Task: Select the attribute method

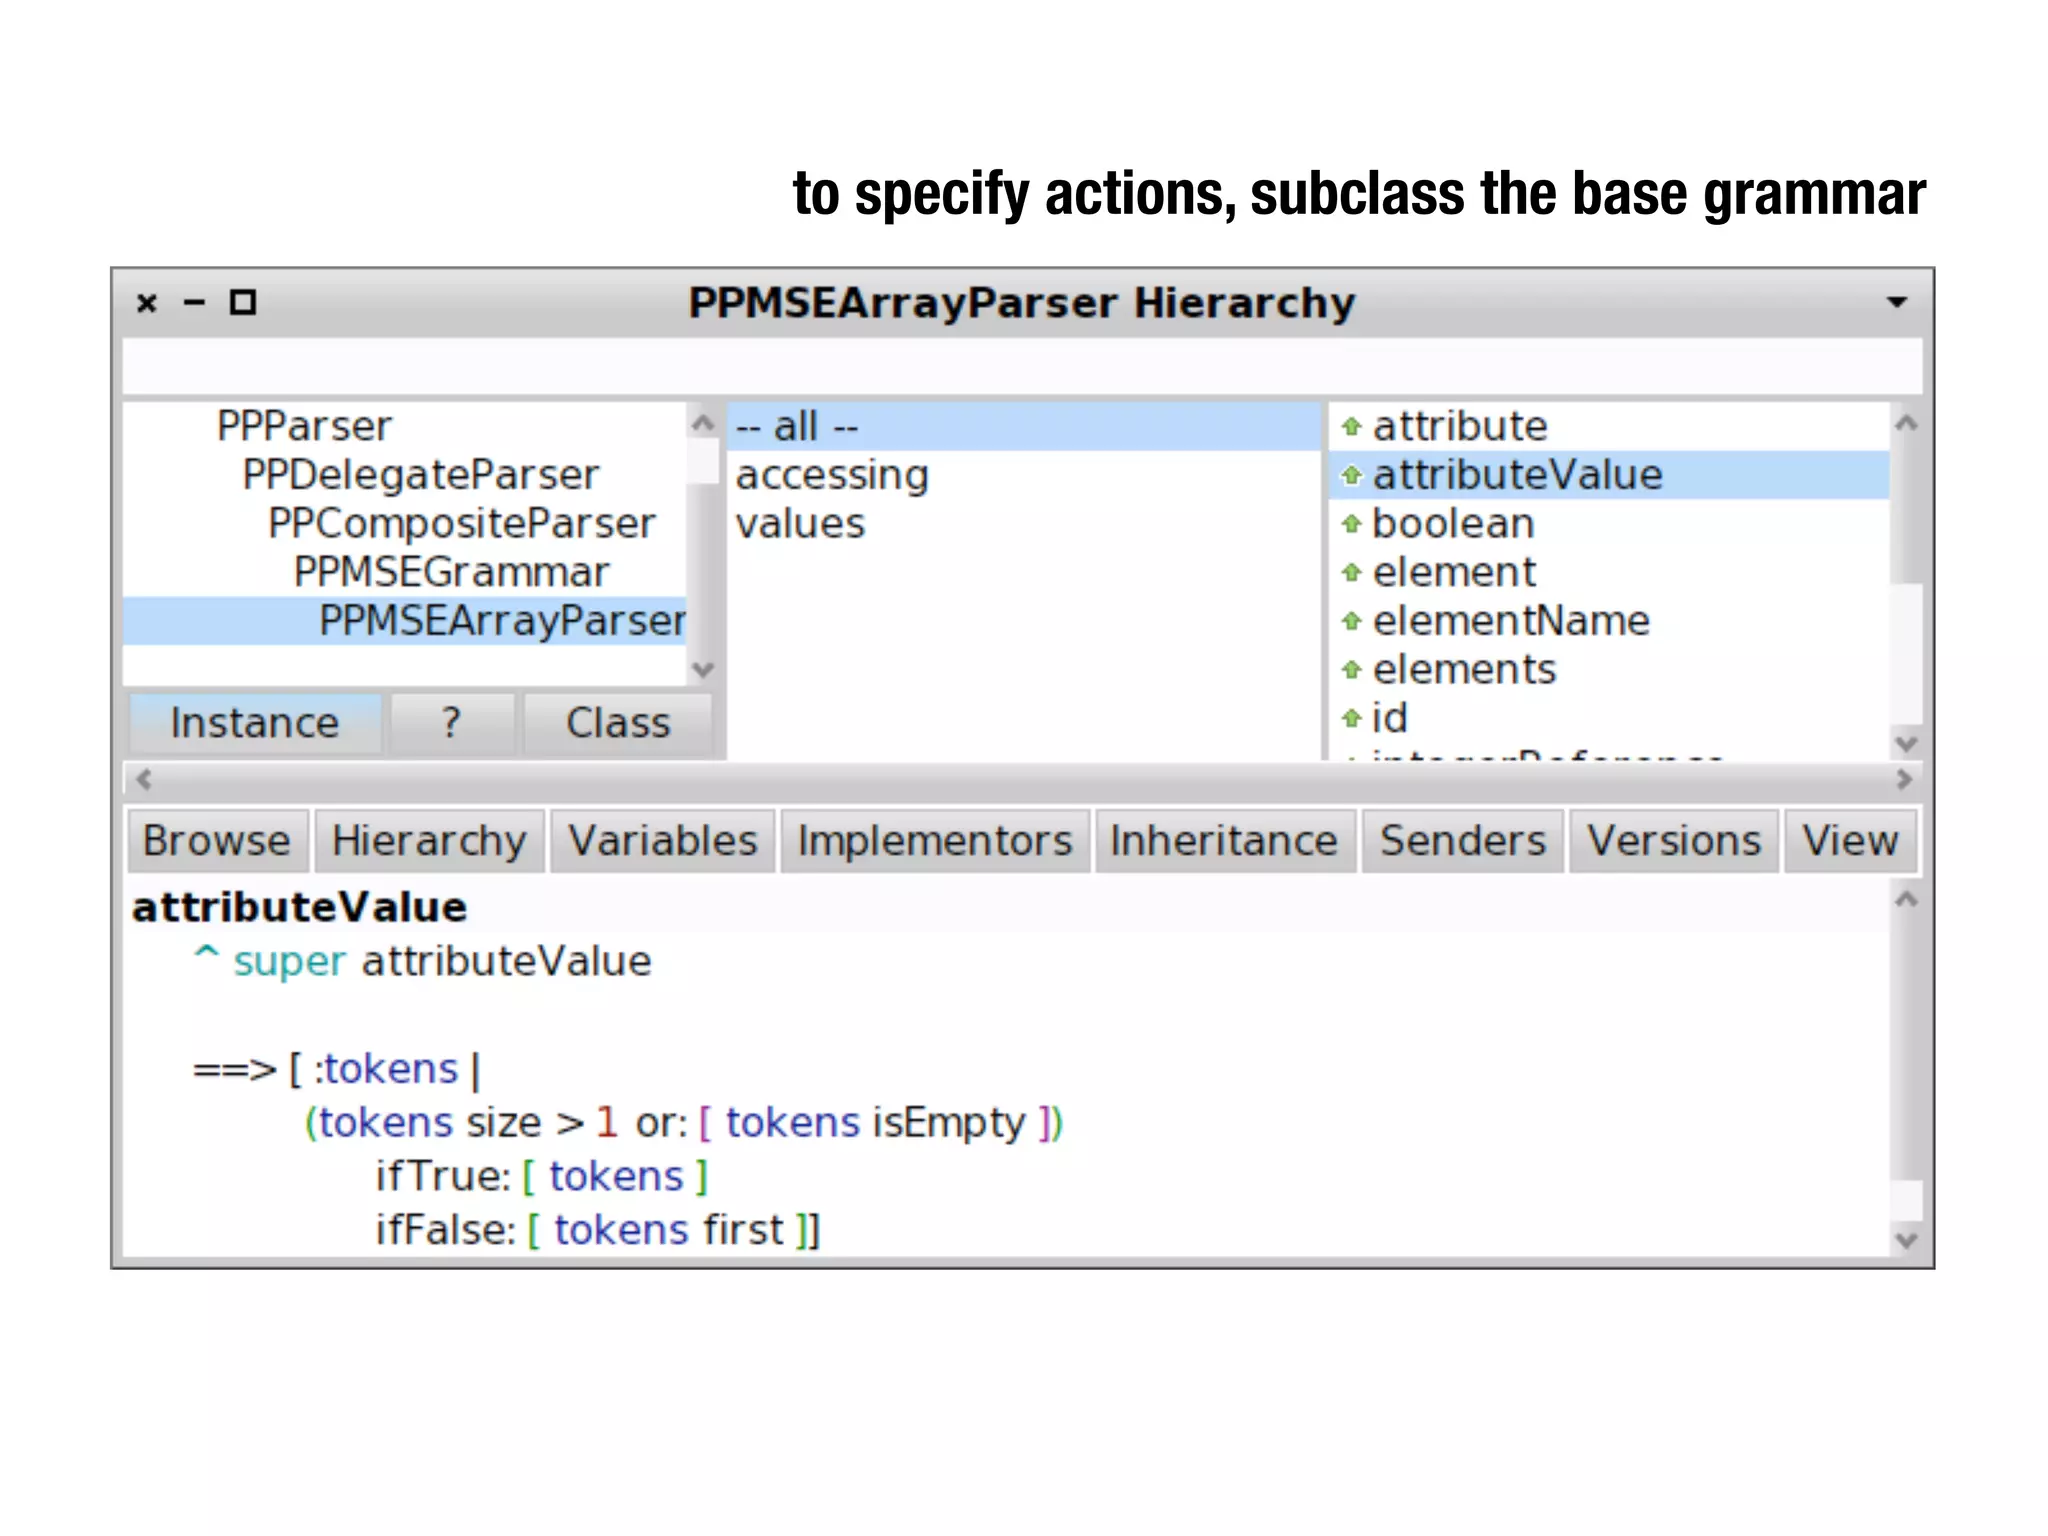Action: 1609,427
